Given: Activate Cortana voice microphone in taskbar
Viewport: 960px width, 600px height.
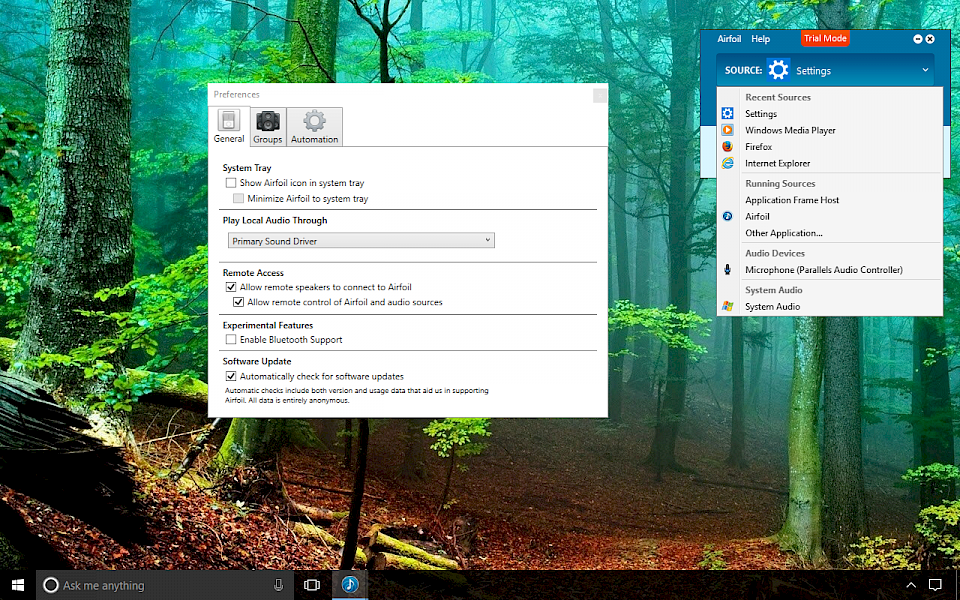Looking at the screenshot, I should [278, 585].
